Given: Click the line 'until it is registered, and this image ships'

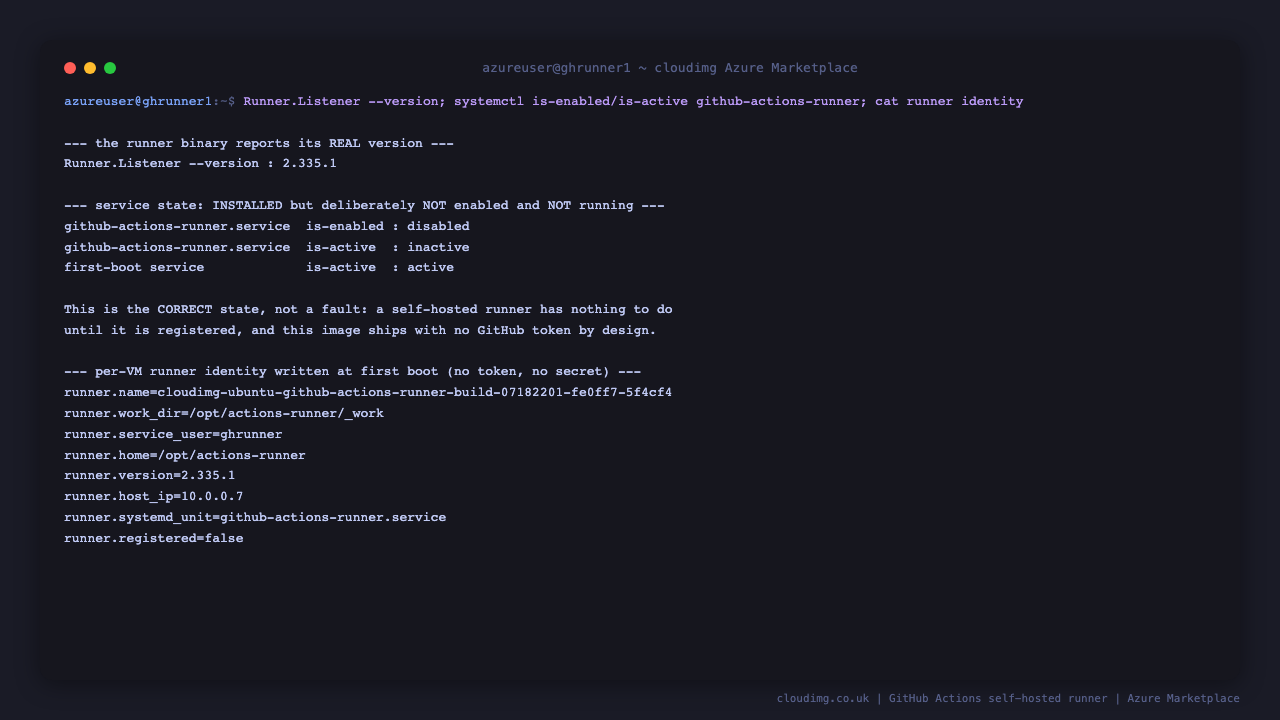Looking at the screenshot, I should pos(360,330).
